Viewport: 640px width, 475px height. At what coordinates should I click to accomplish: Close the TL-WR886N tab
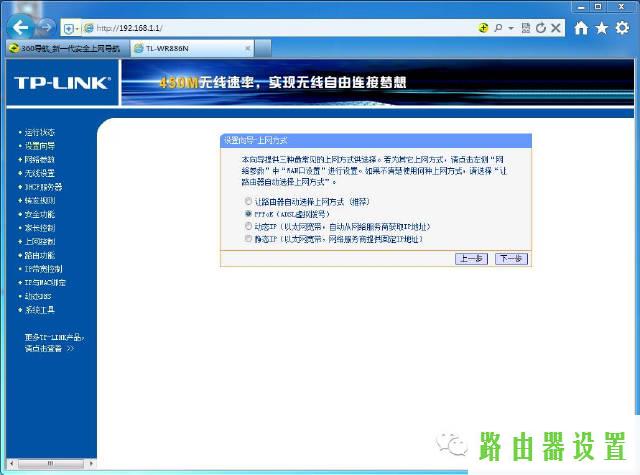click(x=247, y=48)
